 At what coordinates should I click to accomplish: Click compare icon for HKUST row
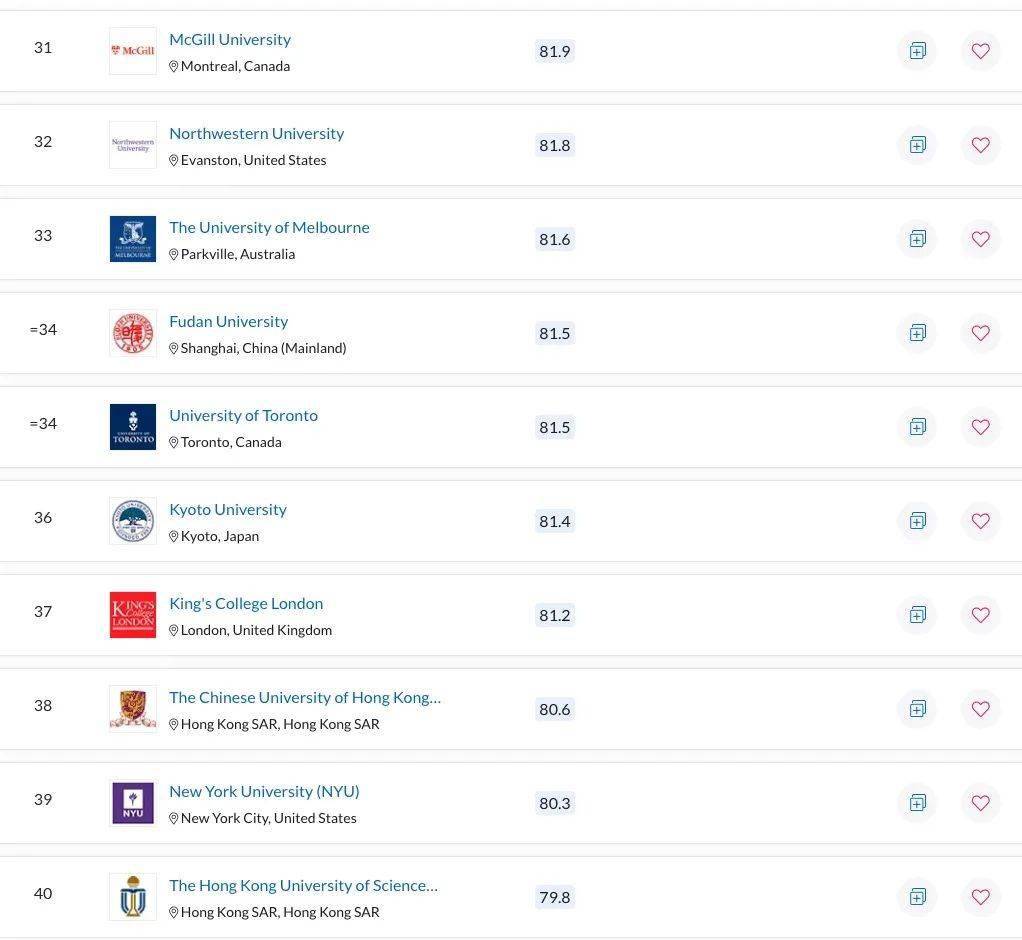[x=917, y=897]
